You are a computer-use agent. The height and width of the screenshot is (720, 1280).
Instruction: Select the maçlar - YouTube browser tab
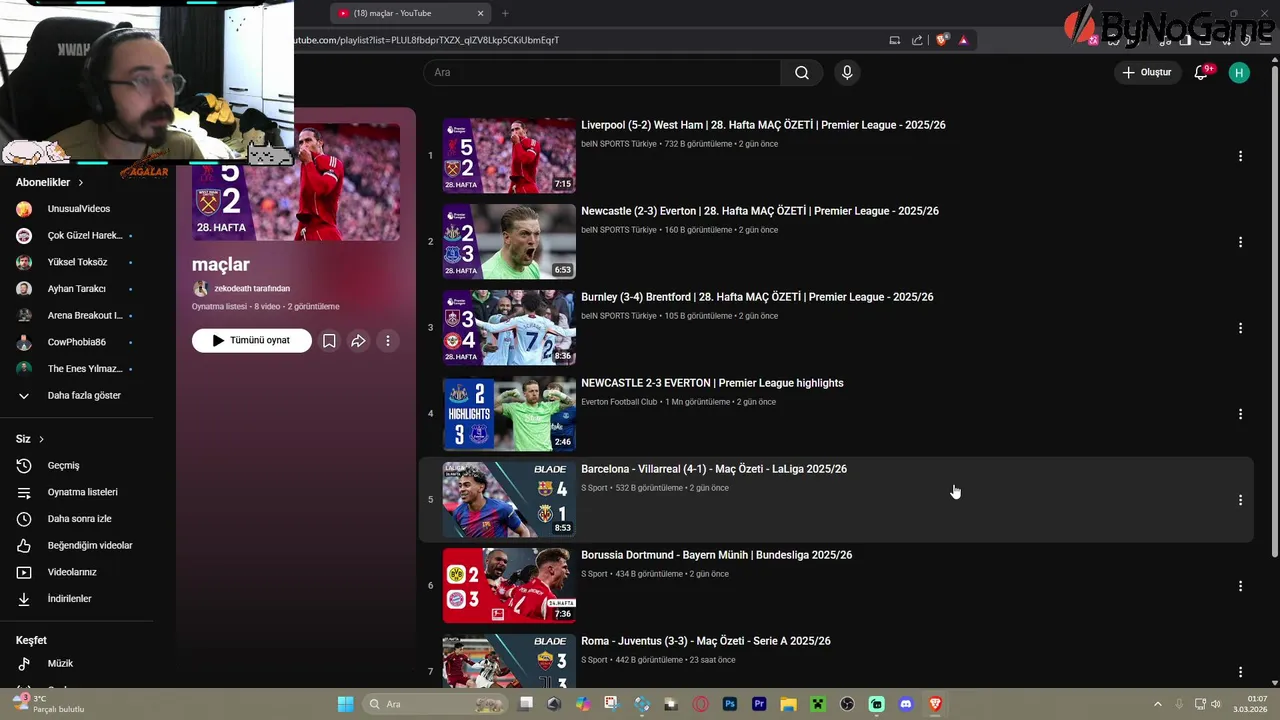pos(410,13)
